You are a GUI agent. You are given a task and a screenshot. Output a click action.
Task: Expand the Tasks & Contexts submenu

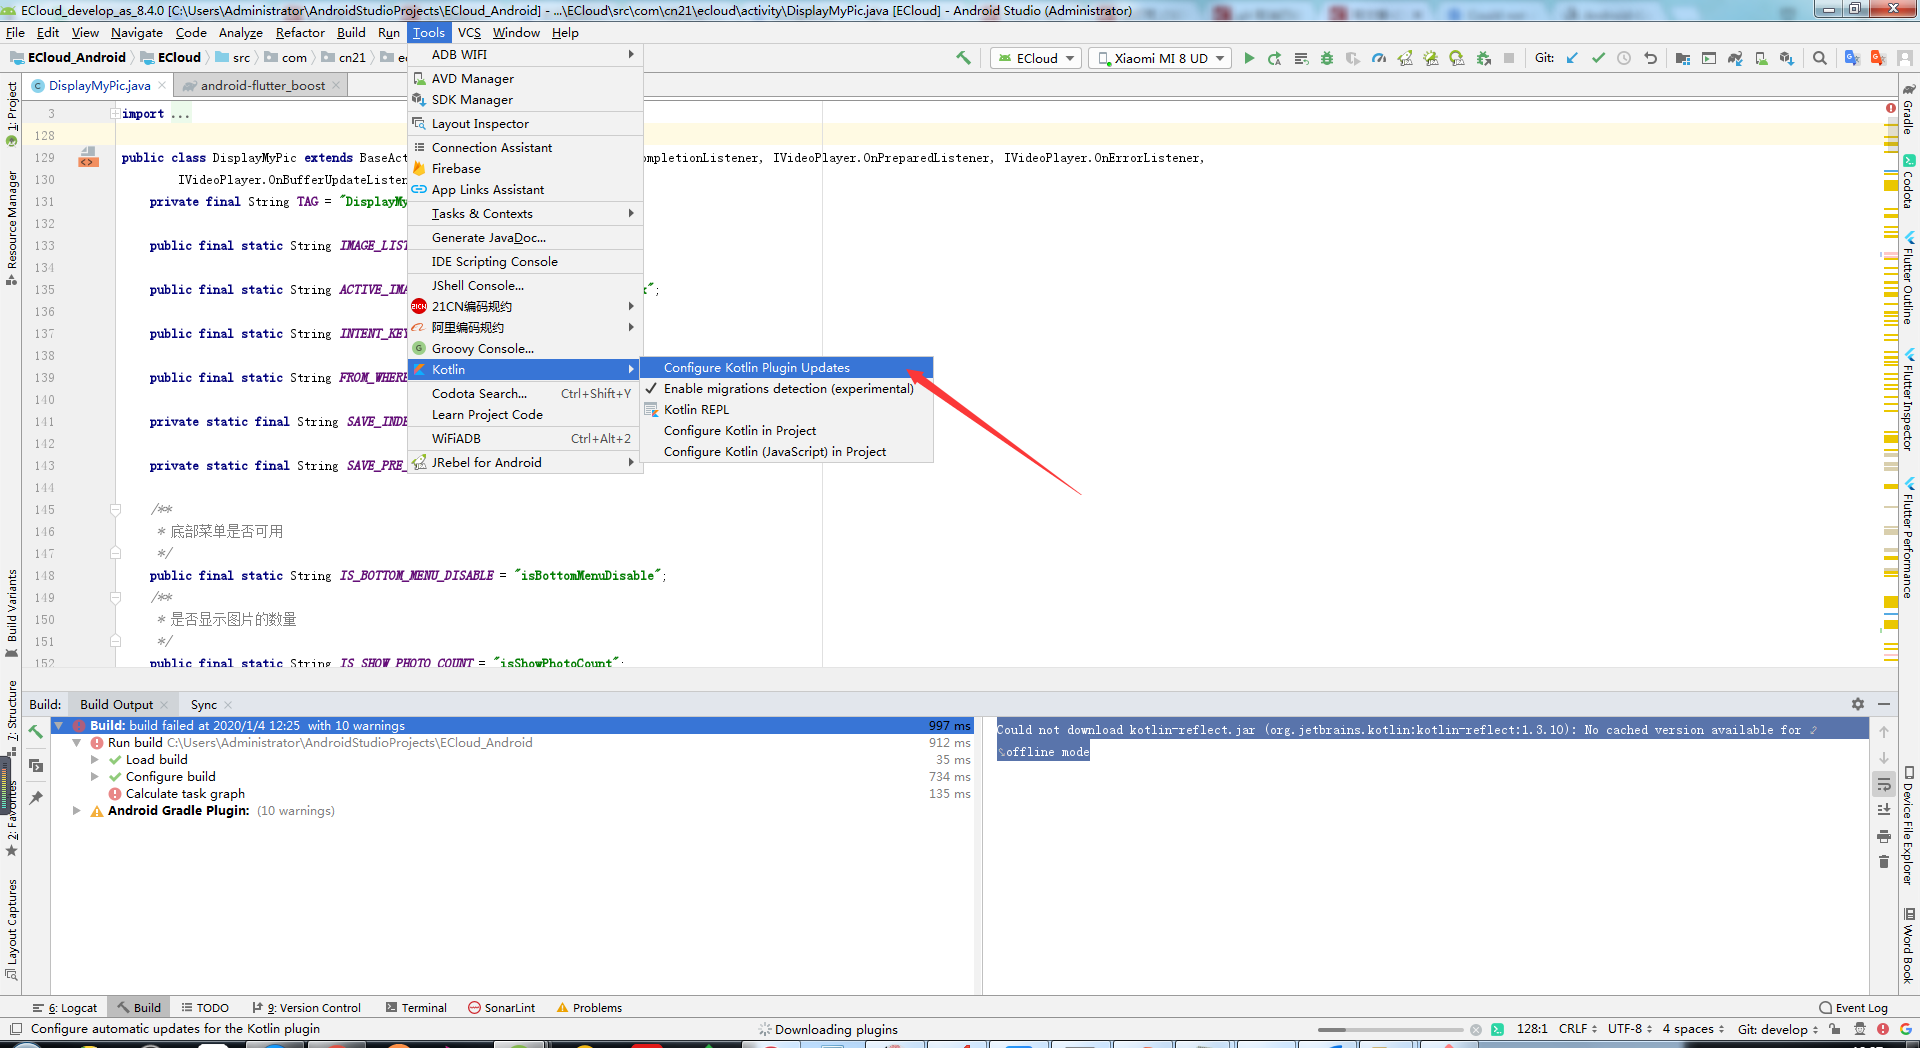[x=525, y=214]
